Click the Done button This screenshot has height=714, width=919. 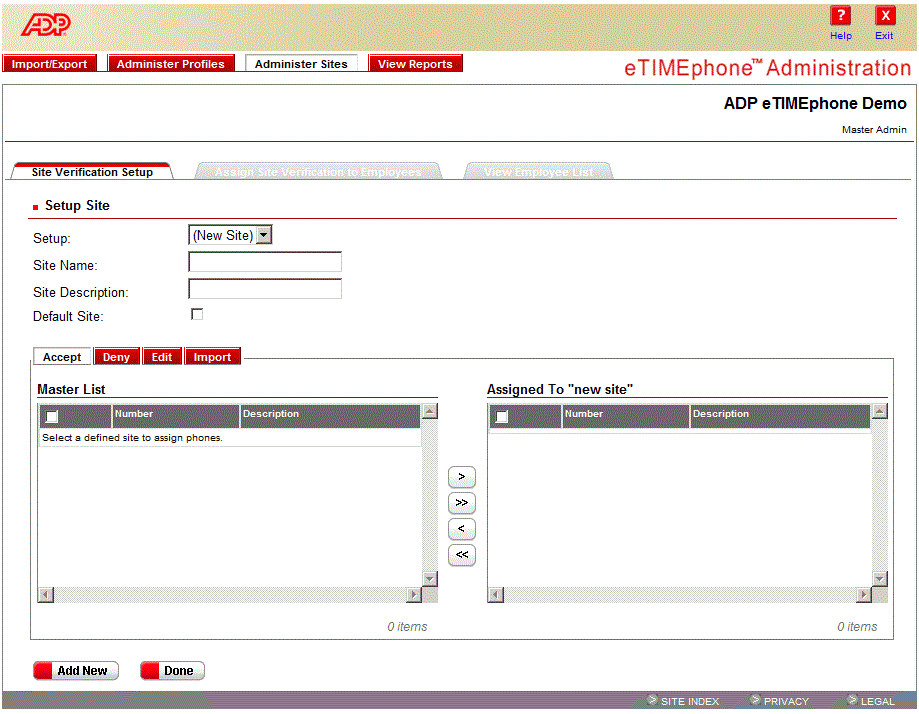pyautogui.click(x=172, y=670)
